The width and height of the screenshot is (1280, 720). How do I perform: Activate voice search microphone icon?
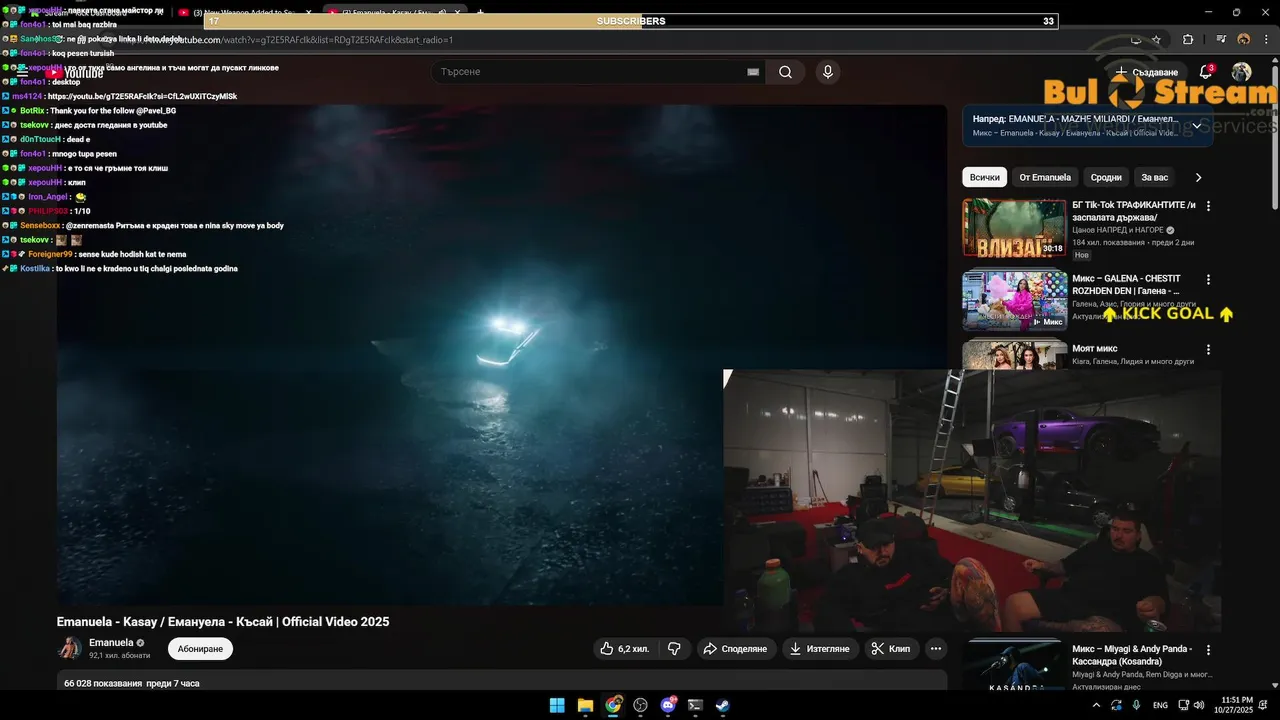click(x=827, y=72)
